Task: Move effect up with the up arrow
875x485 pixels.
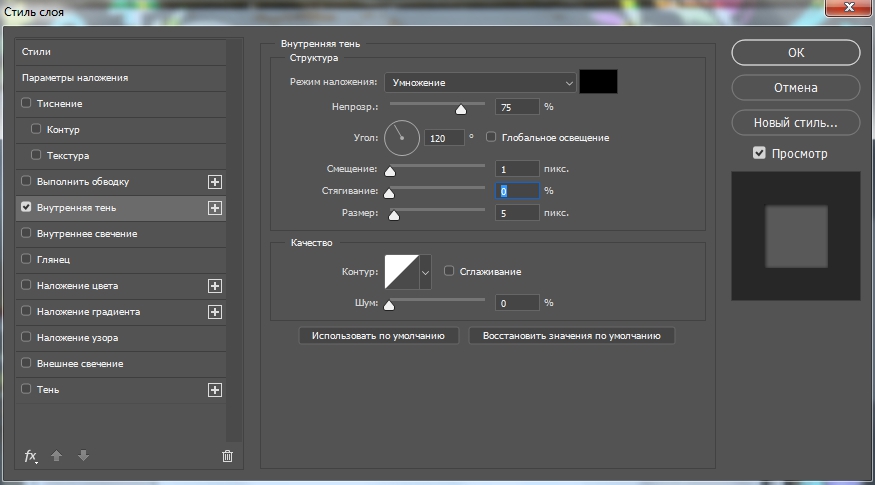Action: [x=56, y=455]
